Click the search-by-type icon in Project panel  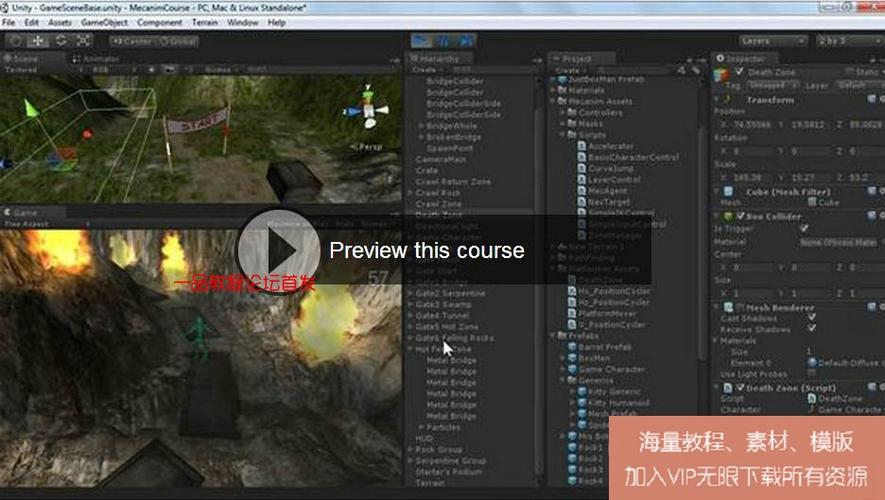[x=681, y=70]
